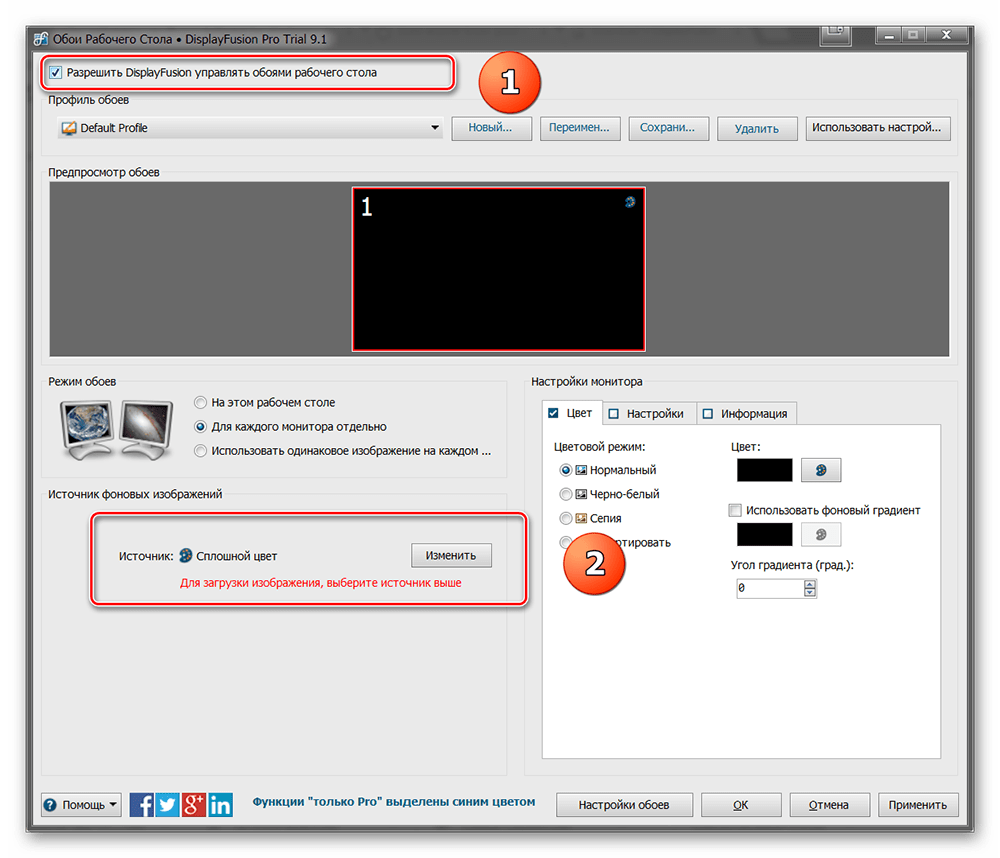This screenshot has width=1000, height=858.
Task: Click the Применить button
Action: (918, 805)
